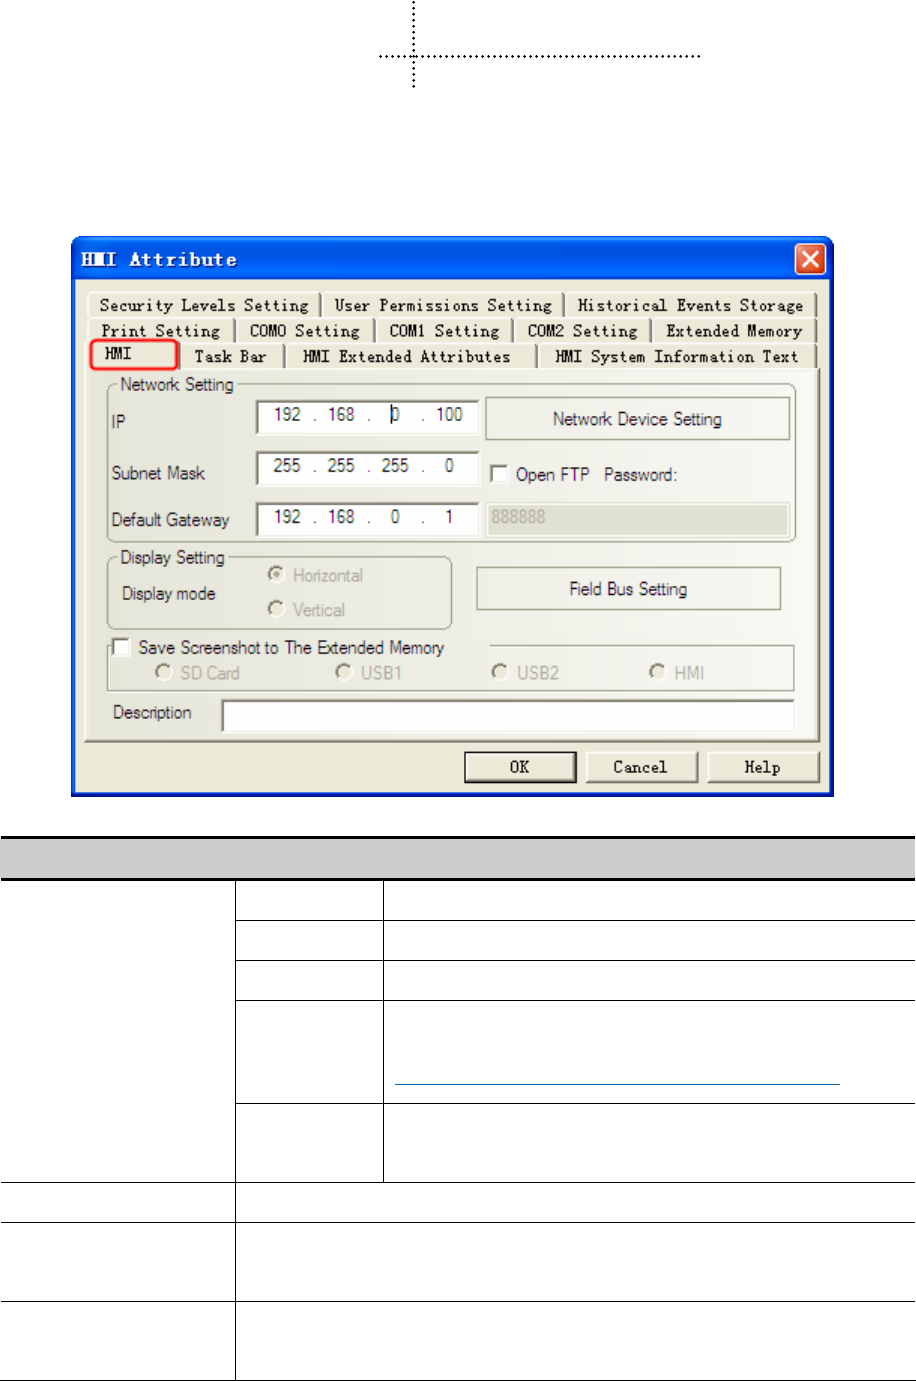Click the Description text field
916x1381 pixels.
(x=508, y=715)
